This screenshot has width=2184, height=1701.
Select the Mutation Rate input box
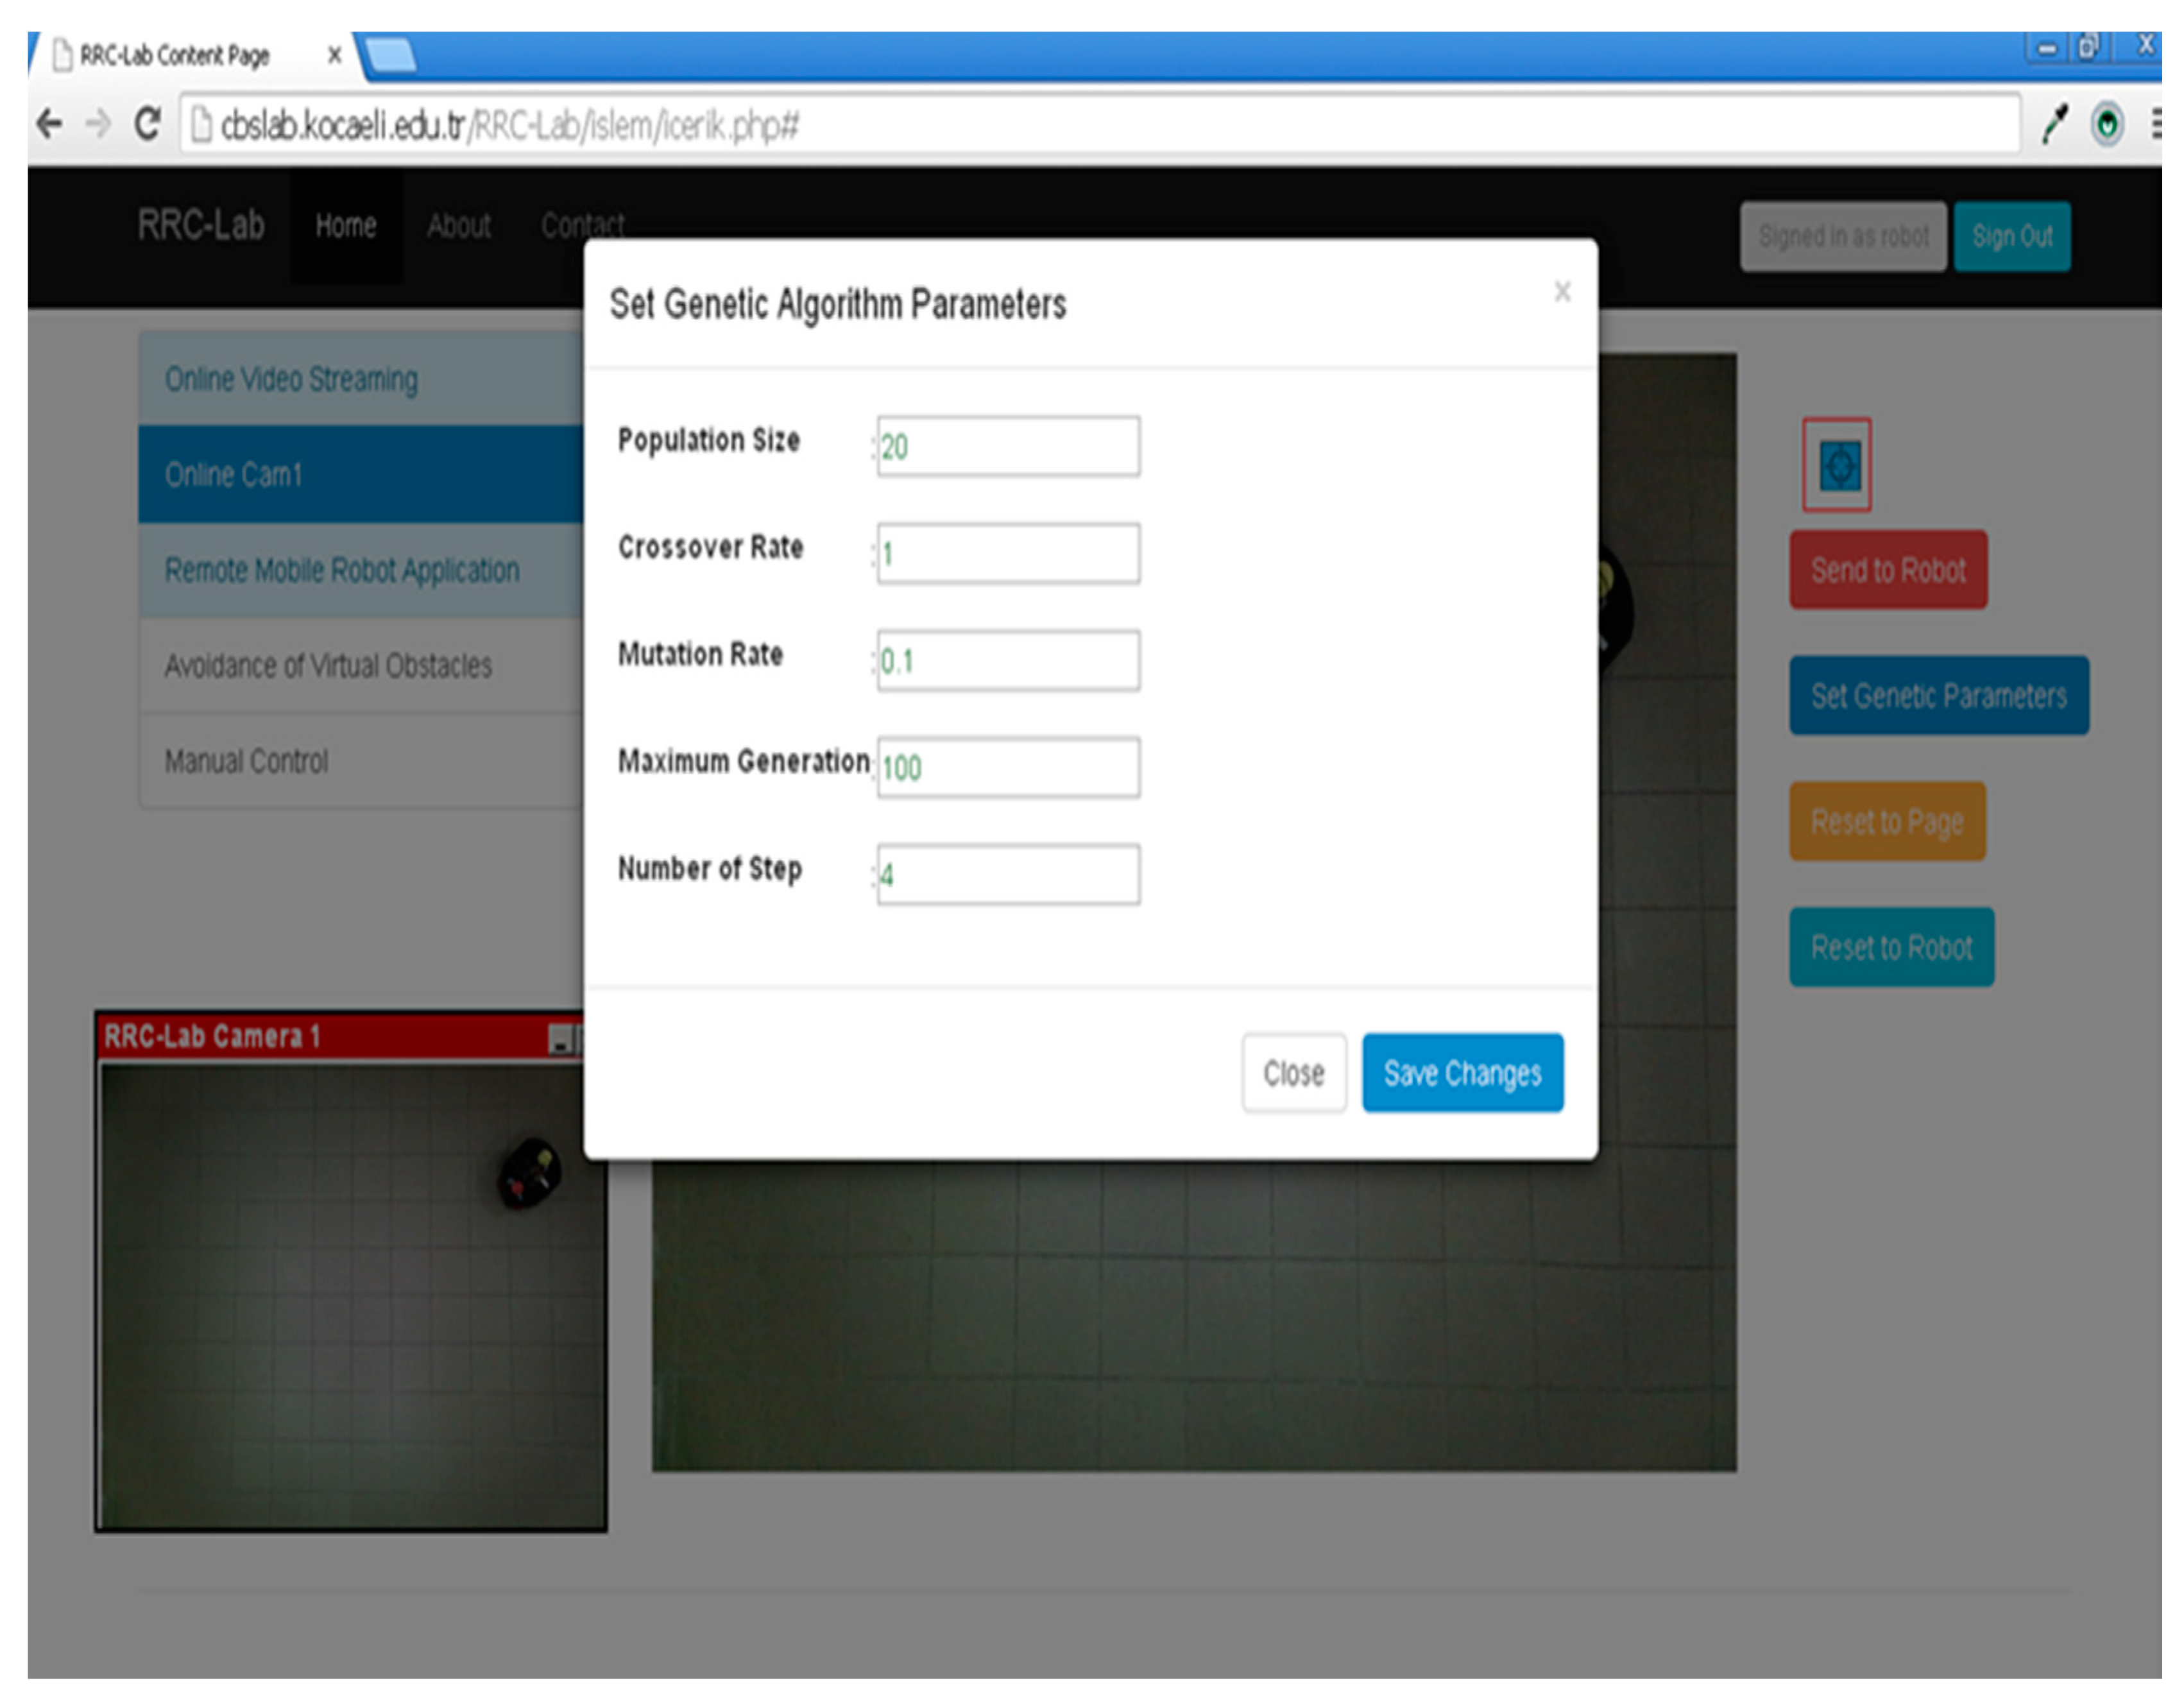point(1008,660)
